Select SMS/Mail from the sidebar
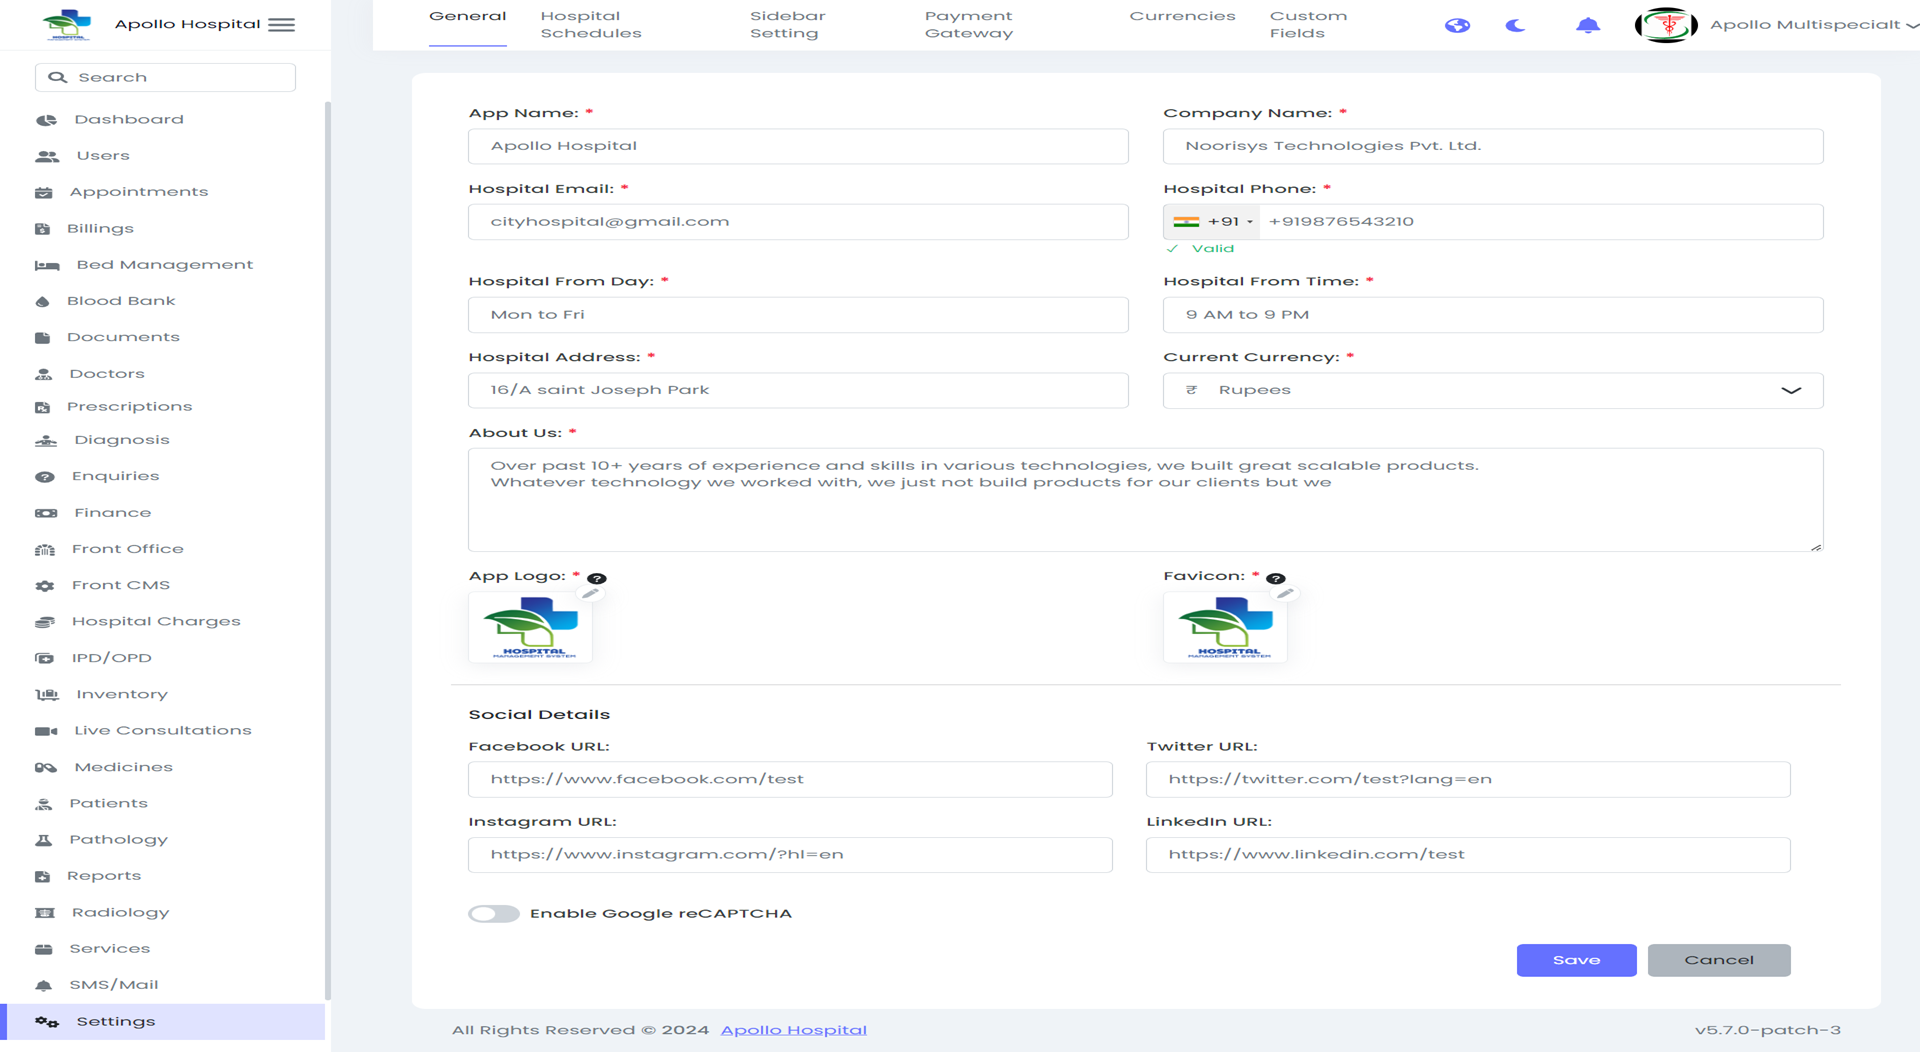The width and height of the screenshot is (1920, 1052). click(113, 984)
